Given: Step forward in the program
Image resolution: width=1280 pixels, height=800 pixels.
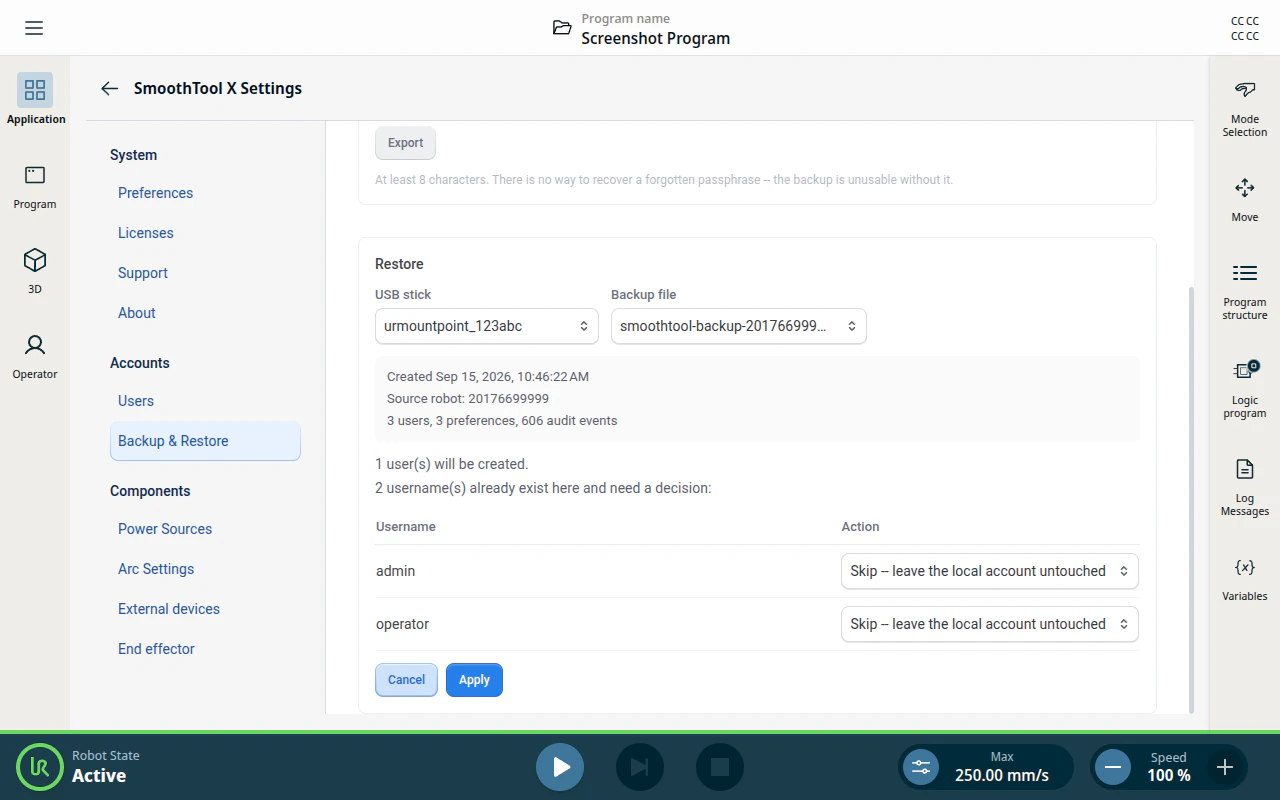Looking at the screenshot, I should (x=640, y=767).
